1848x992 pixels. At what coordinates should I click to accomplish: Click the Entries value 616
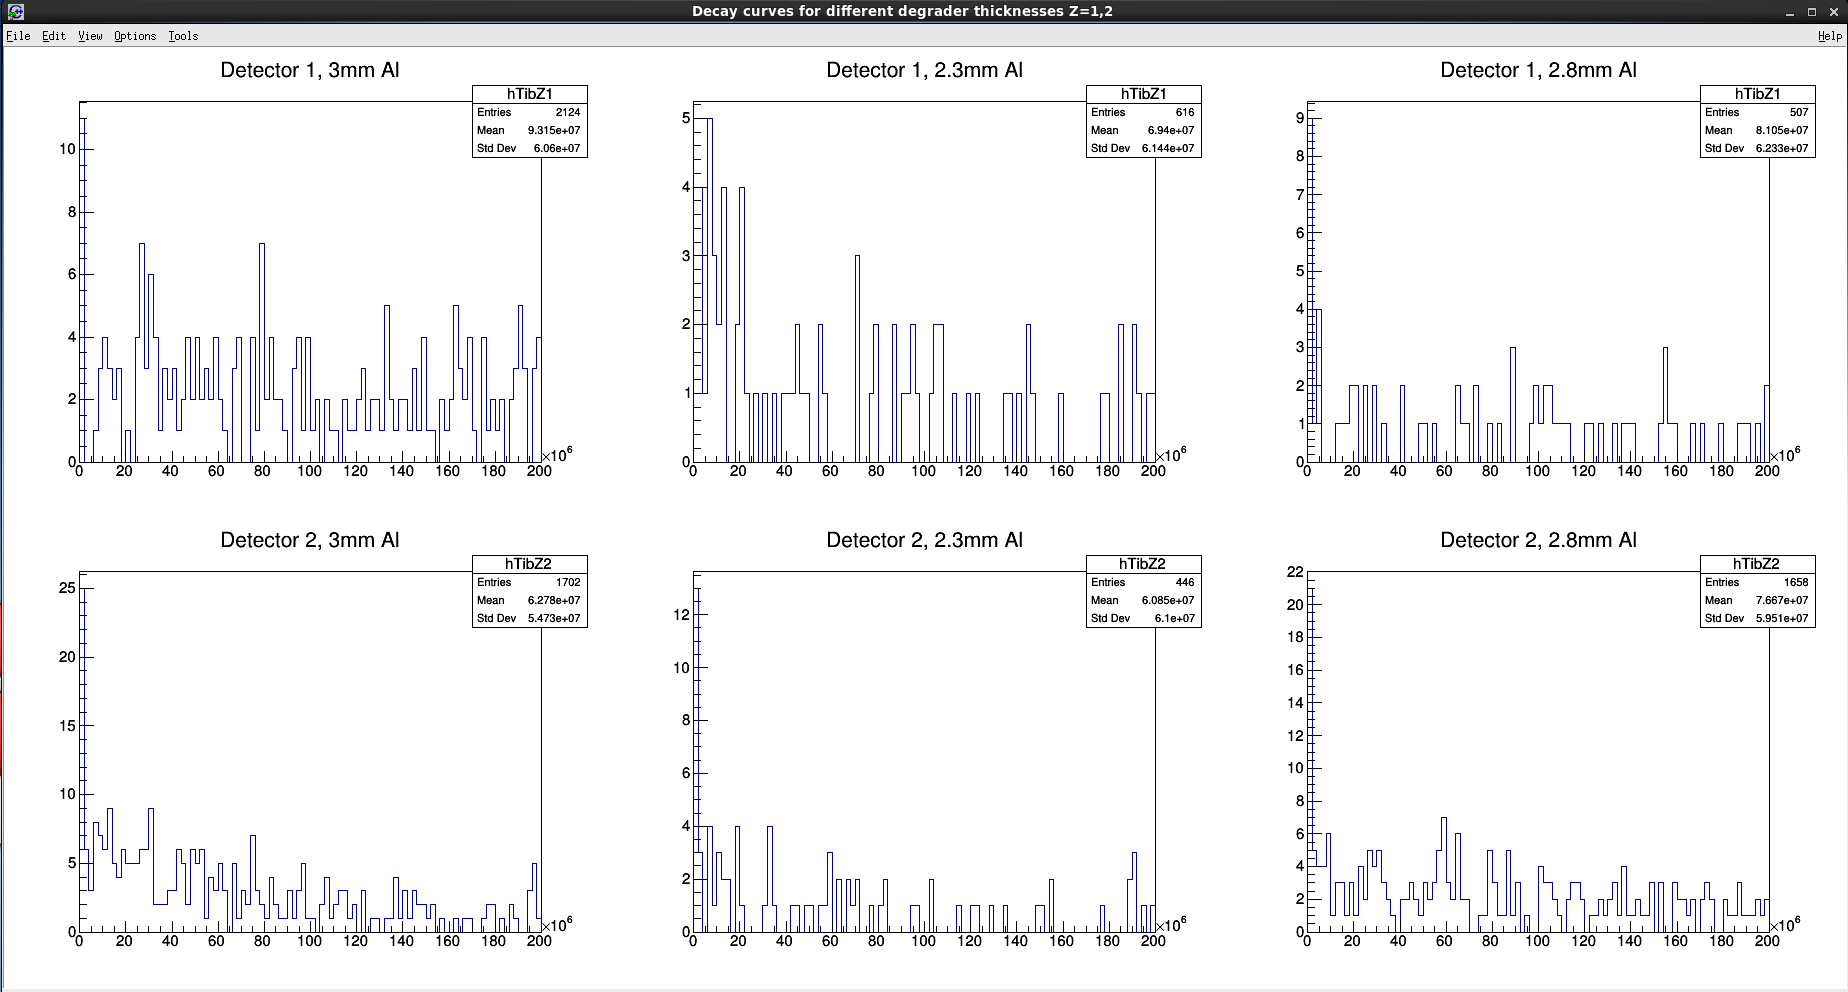click(1185, 112)
